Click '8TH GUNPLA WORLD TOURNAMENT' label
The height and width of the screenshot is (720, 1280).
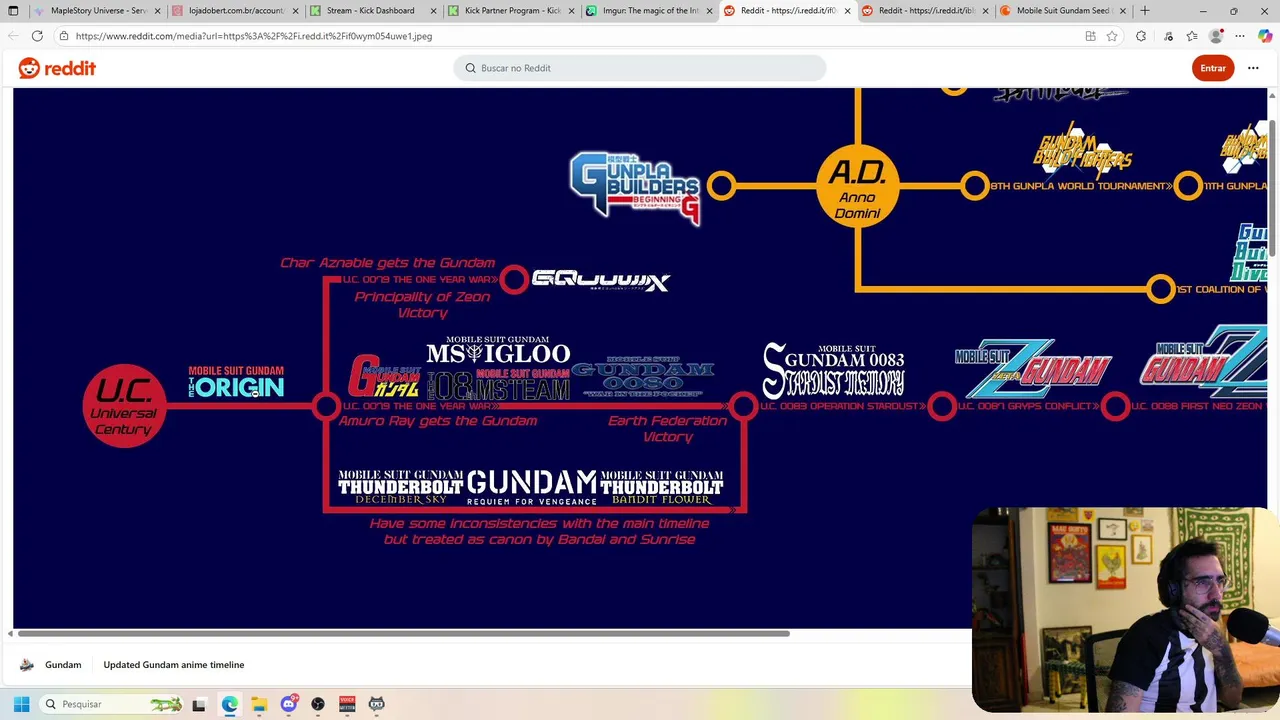[x=1080, y=186]
